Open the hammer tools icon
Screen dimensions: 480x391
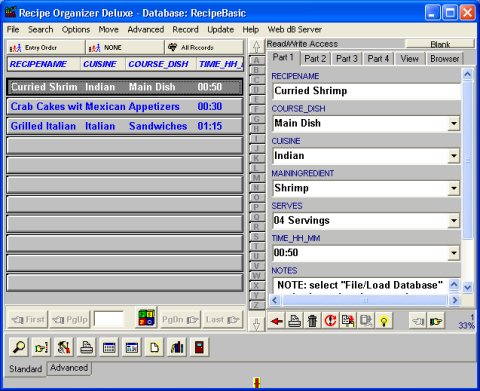click(x=64, y=347)
